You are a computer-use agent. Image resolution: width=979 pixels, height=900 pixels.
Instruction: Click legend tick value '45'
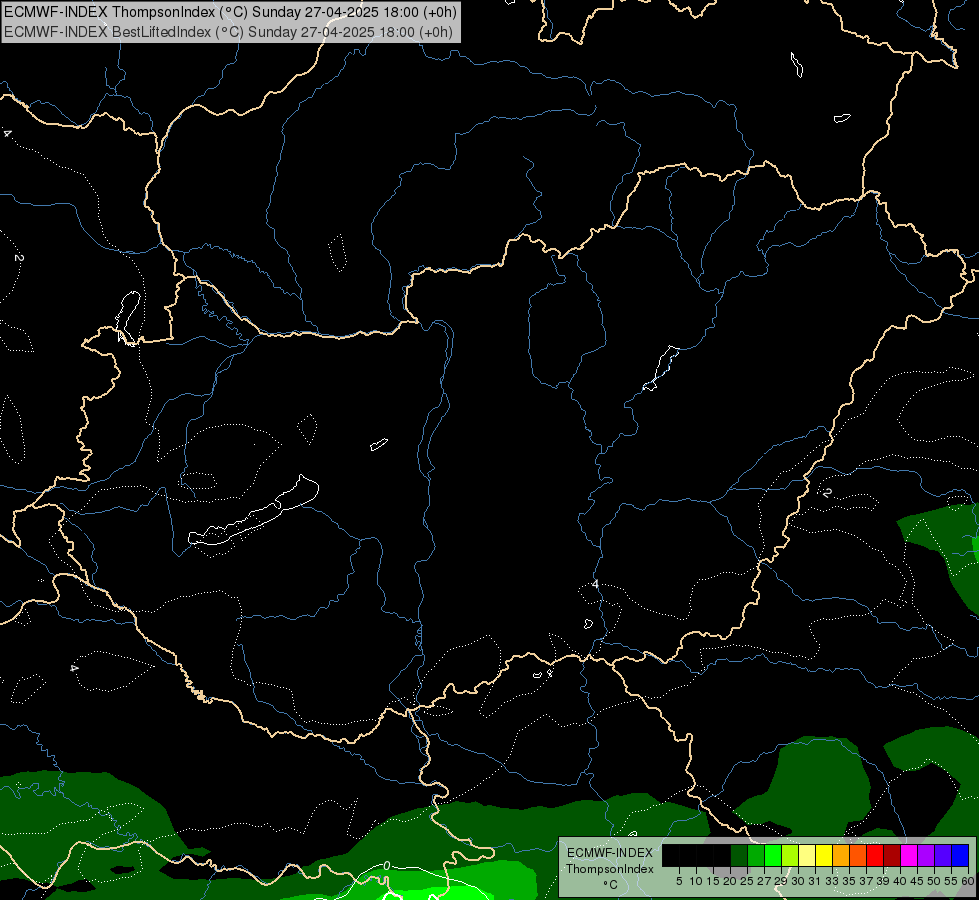pyautogui.click(x=917, y=881)
